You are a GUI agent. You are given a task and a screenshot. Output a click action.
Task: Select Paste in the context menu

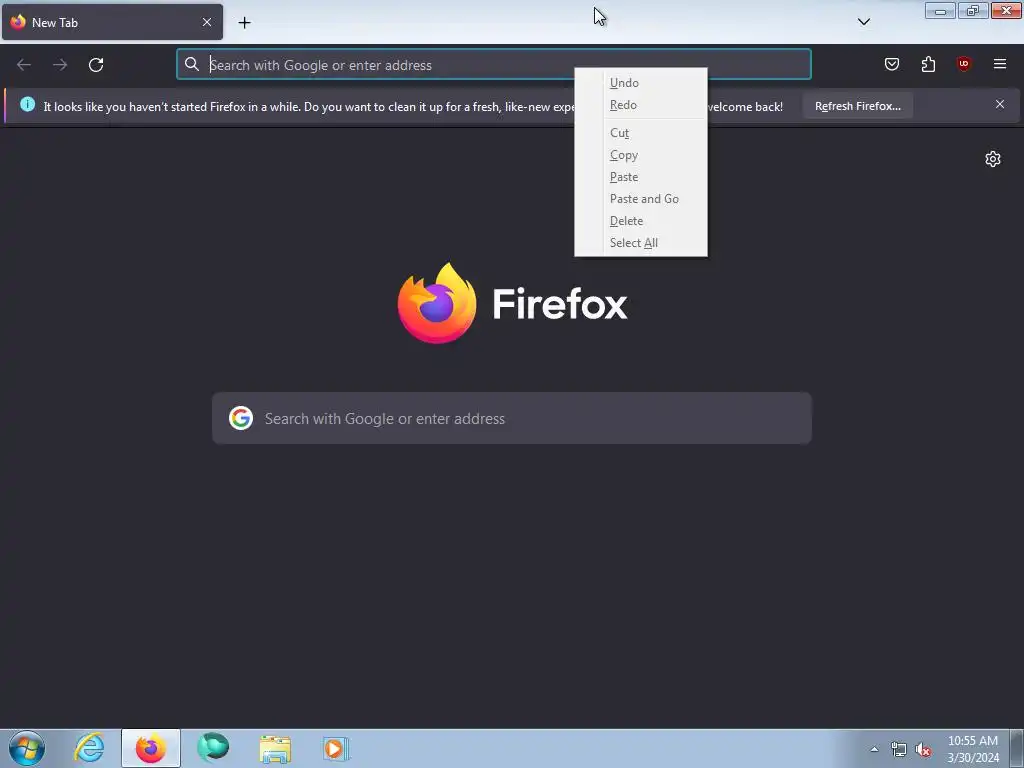pos(641,177)
